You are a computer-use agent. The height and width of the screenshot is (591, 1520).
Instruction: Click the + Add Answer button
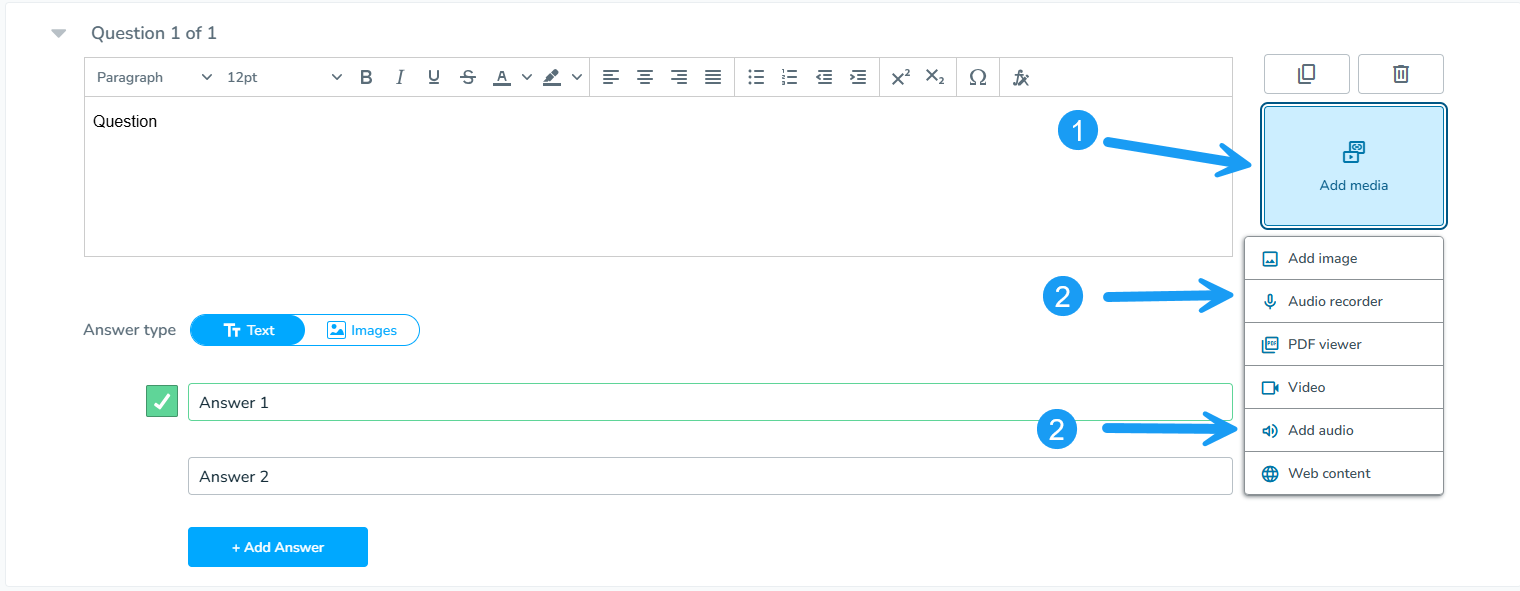point(278,547)
